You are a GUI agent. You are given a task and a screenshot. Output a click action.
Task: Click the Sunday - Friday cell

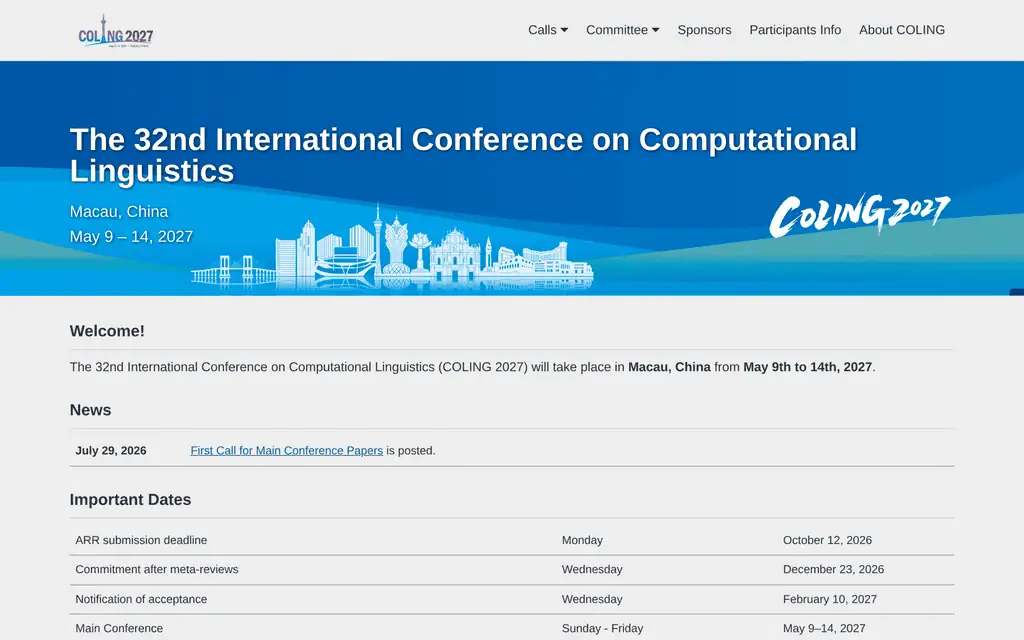pos(602,628)
